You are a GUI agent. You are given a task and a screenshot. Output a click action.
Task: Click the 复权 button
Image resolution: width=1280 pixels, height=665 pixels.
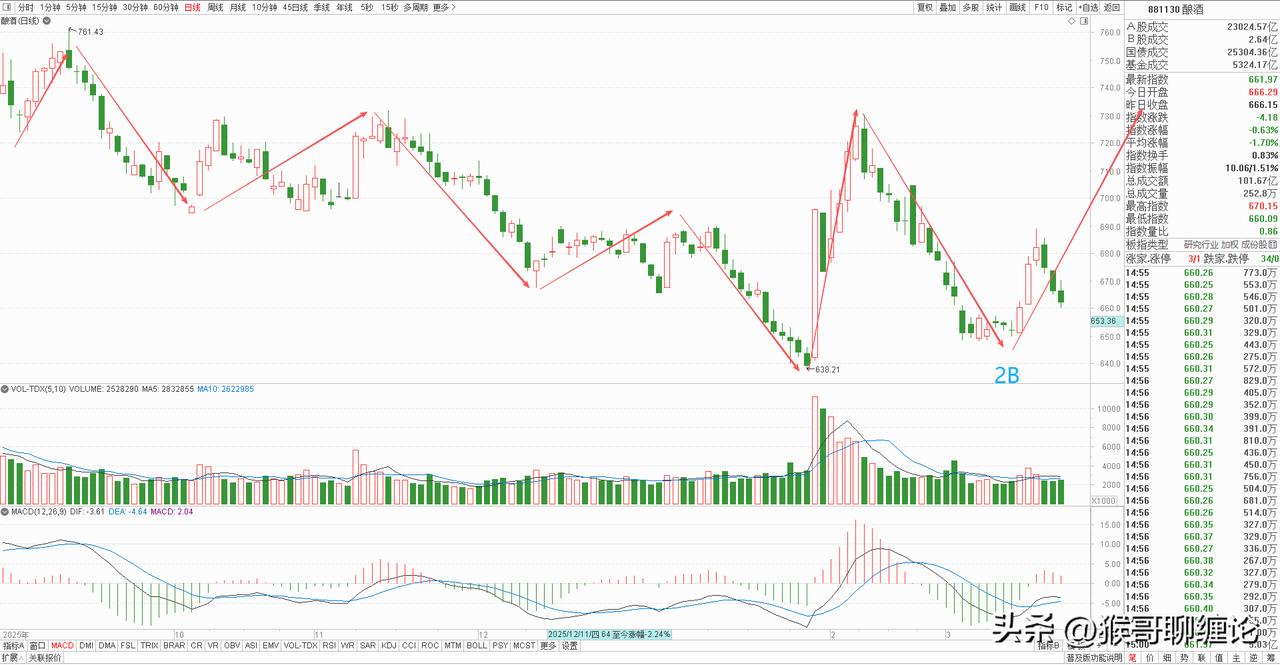(924, 7)
